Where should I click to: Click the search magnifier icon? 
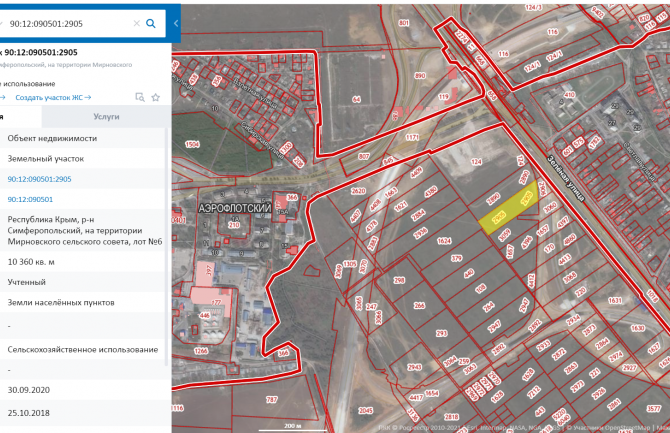pos(151,23)
